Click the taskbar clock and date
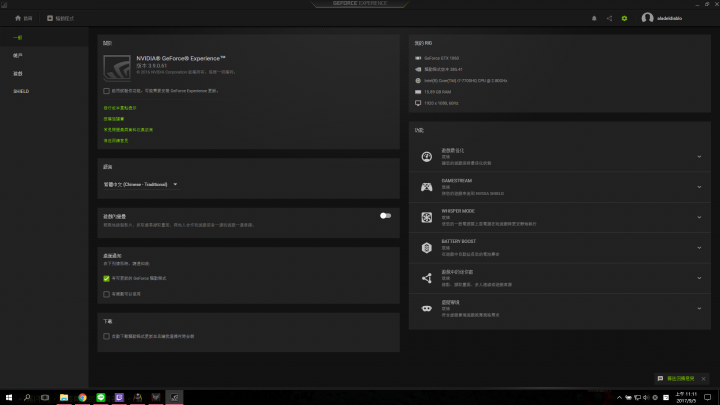The image size is (720, 405). tap(686, 398)
